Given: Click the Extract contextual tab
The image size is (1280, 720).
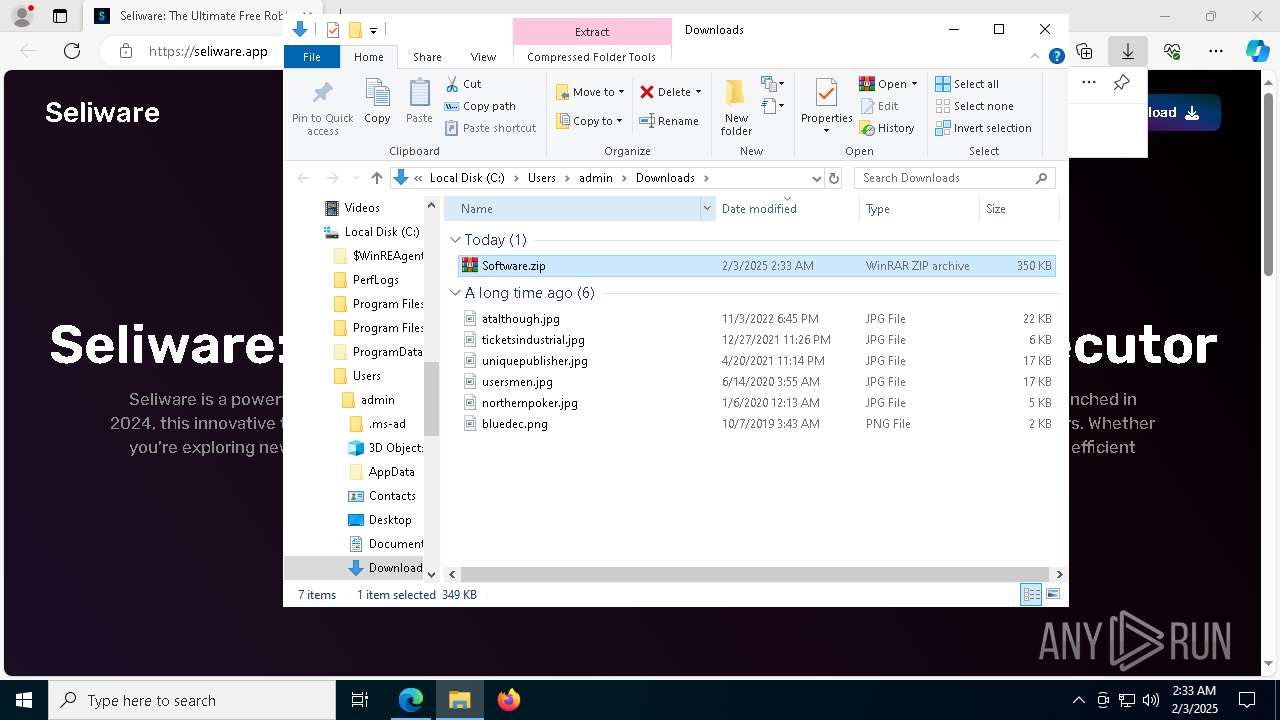Looking at the screenshot, I should [x=592, y=32].
